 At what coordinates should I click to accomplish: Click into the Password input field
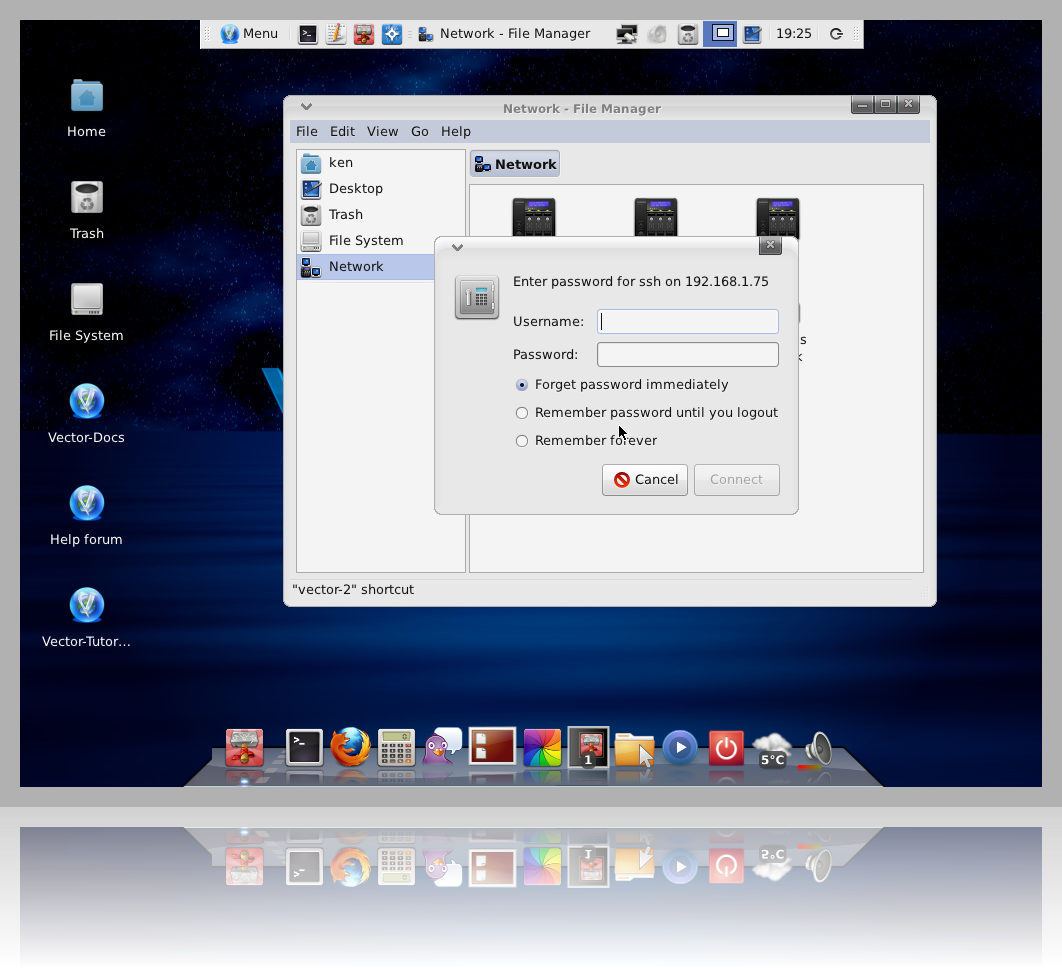point(688,355)
